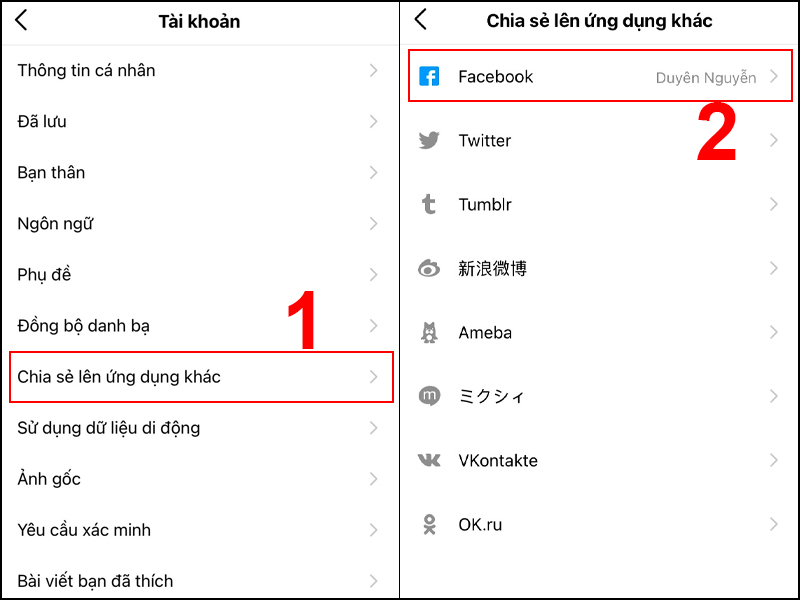Open Yêu cầu xác minh
Viewport: 800px width, 600px height.
(x=200, y=530)
